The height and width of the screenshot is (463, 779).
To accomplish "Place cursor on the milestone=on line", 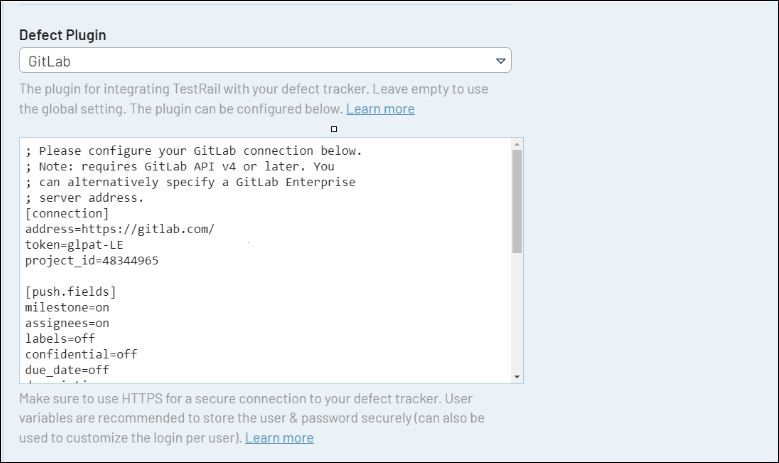I will point(67,308).
